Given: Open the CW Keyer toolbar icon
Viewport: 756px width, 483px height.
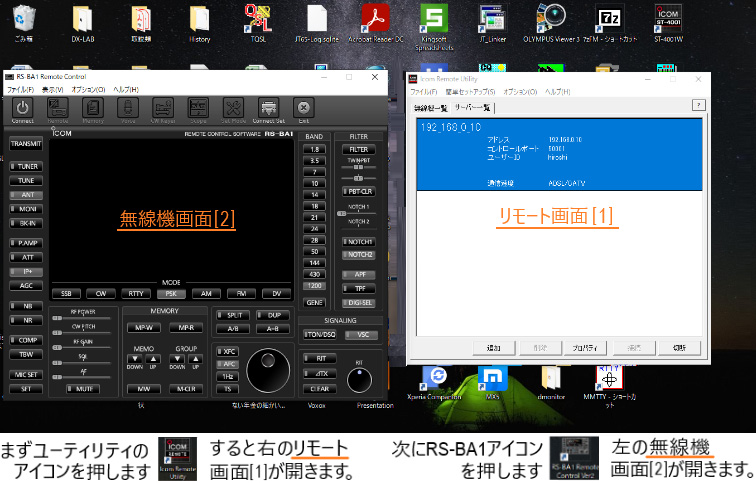Looking at the screenshot, I should pyautogui.click(x=163, y=110).
